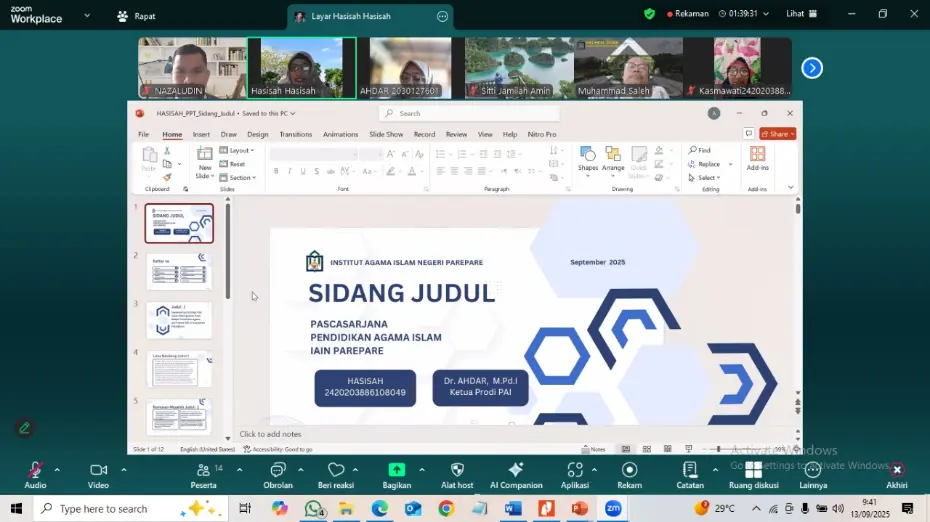930x522 pixels.
Task: Open the Select dropdown in Editing
Action: pyautogui.click(x=704, y=178)
